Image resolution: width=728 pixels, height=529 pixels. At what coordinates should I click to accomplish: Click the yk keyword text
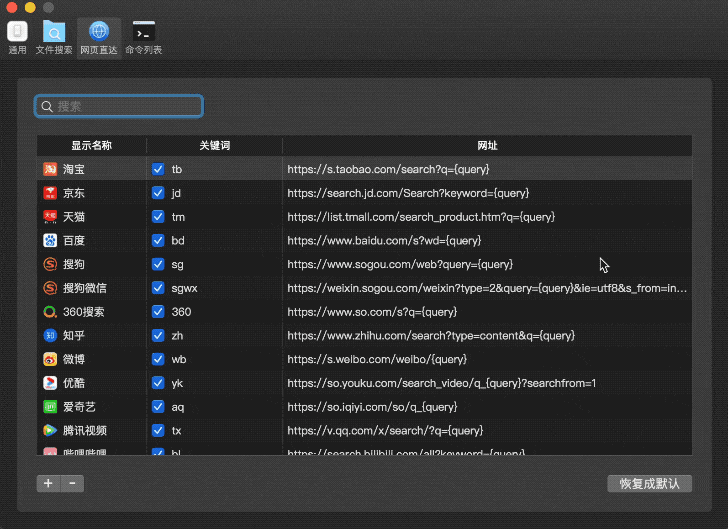[177, 383]
